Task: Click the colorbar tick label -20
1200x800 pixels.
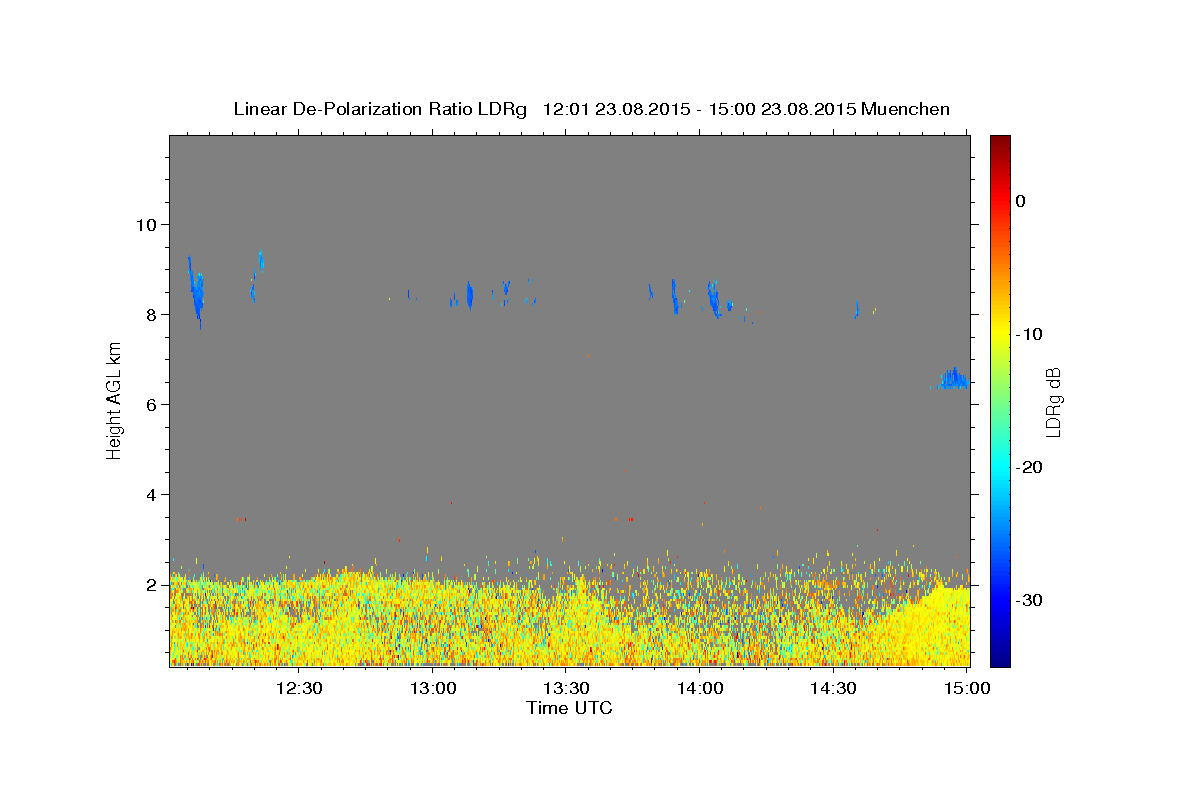Action: [1029, 467]
